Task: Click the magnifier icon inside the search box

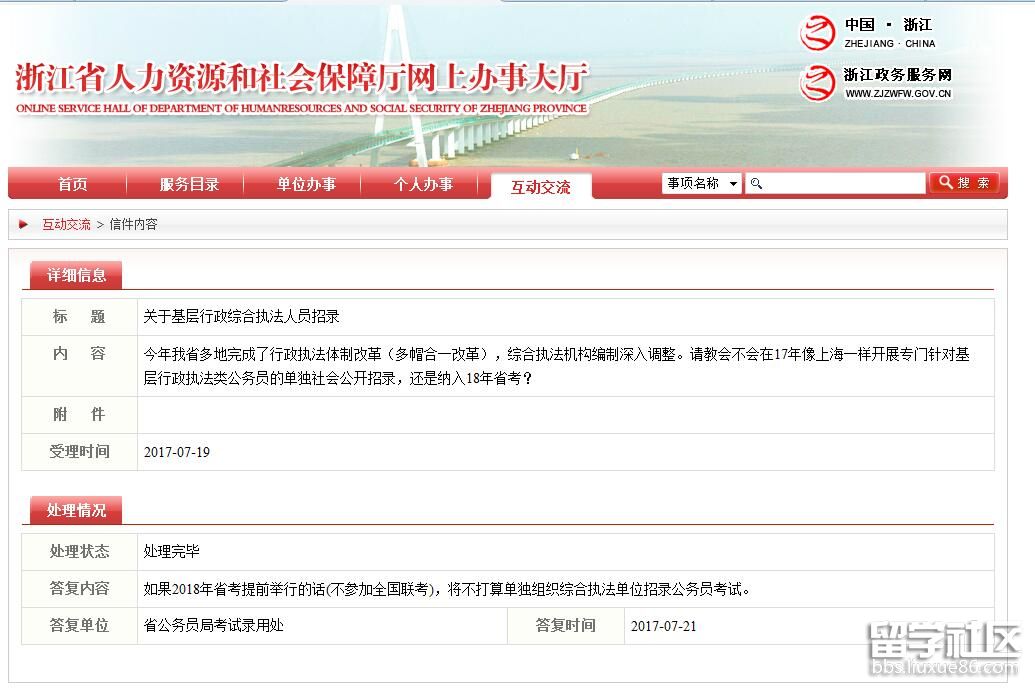Action: 757,184
